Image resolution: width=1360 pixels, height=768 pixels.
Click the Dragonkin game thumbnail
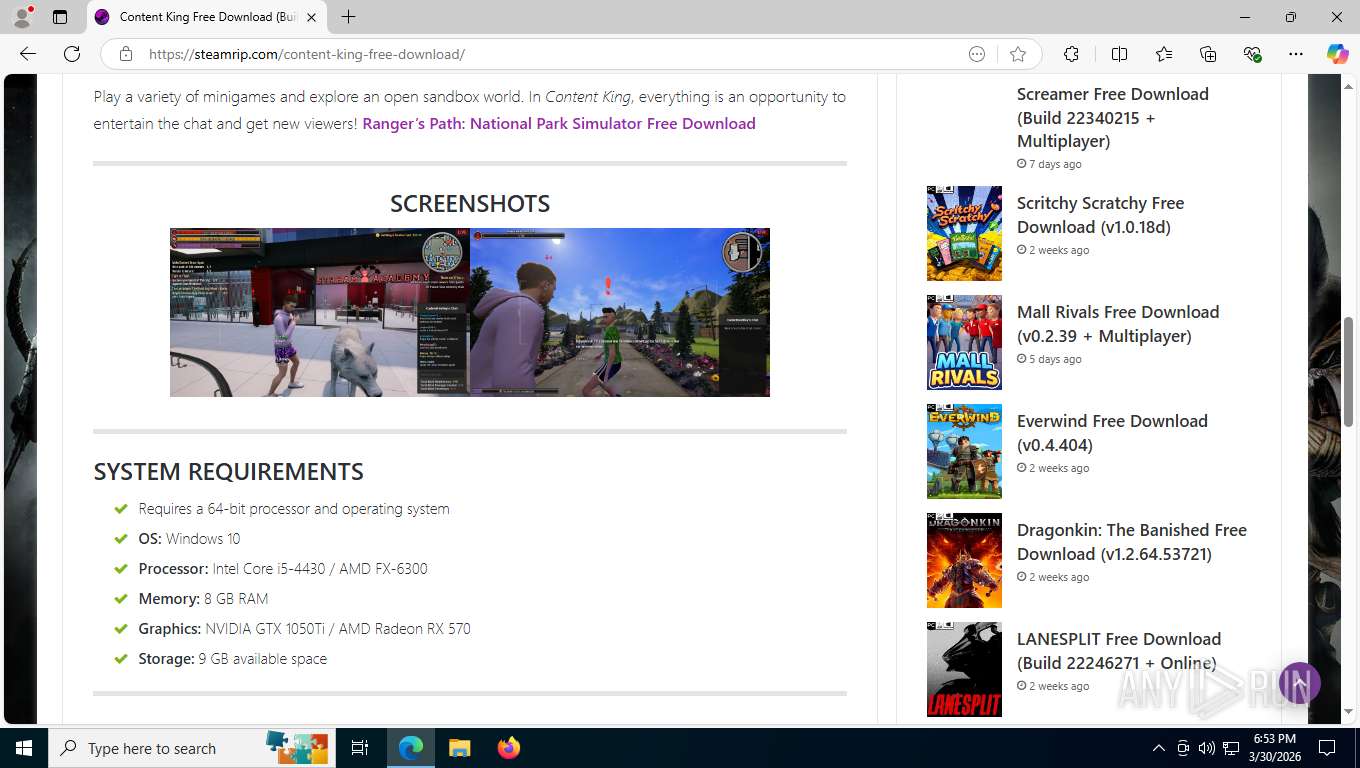pyautogui.click(x=964, y=560)
